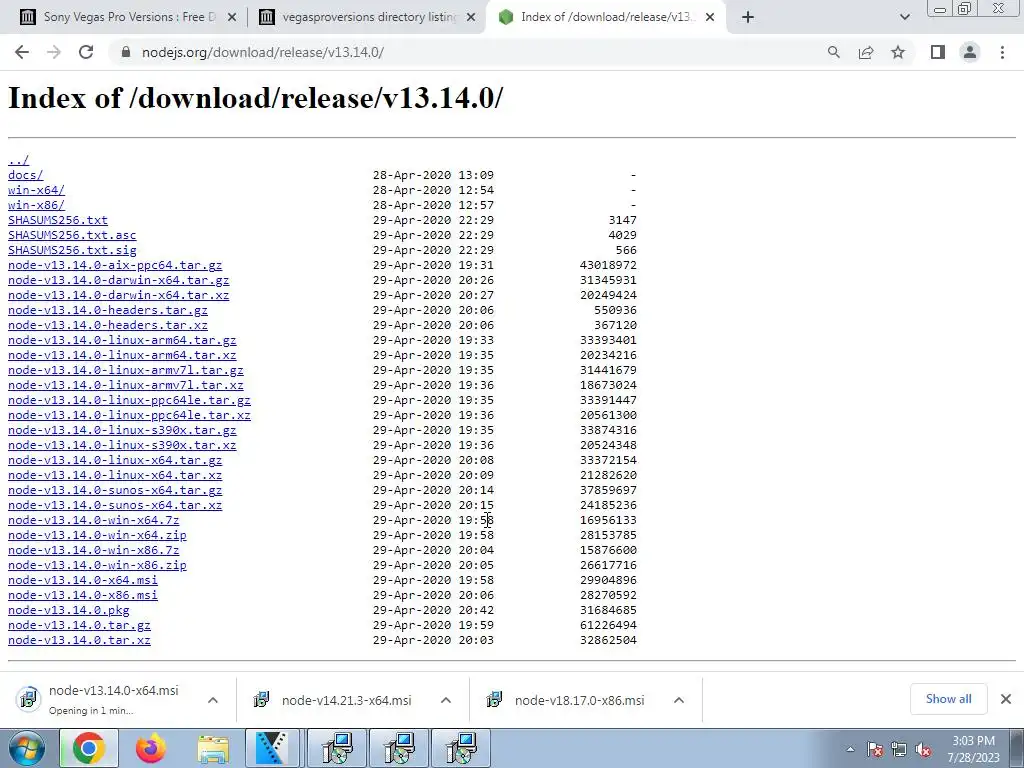Open the Chrome profile avatar
This screenshot has height=768, width=1024.
coord(970,52)
